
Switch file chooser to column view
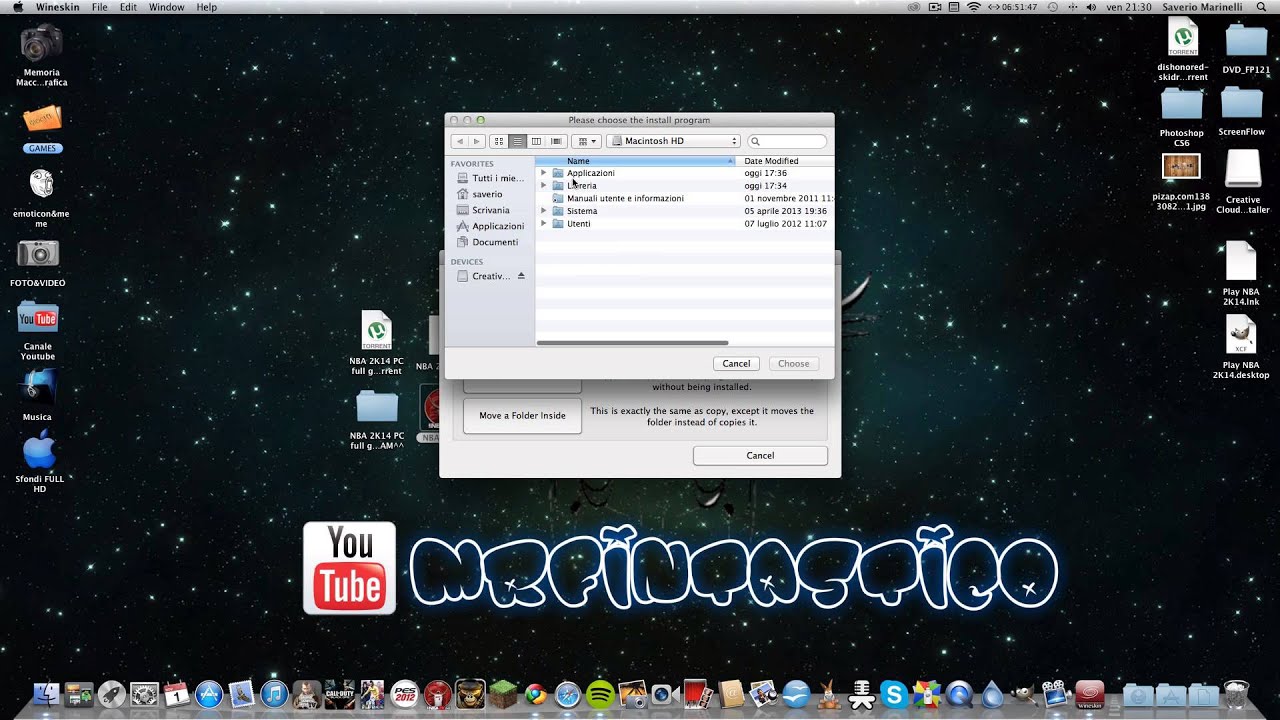click(537, 141)
